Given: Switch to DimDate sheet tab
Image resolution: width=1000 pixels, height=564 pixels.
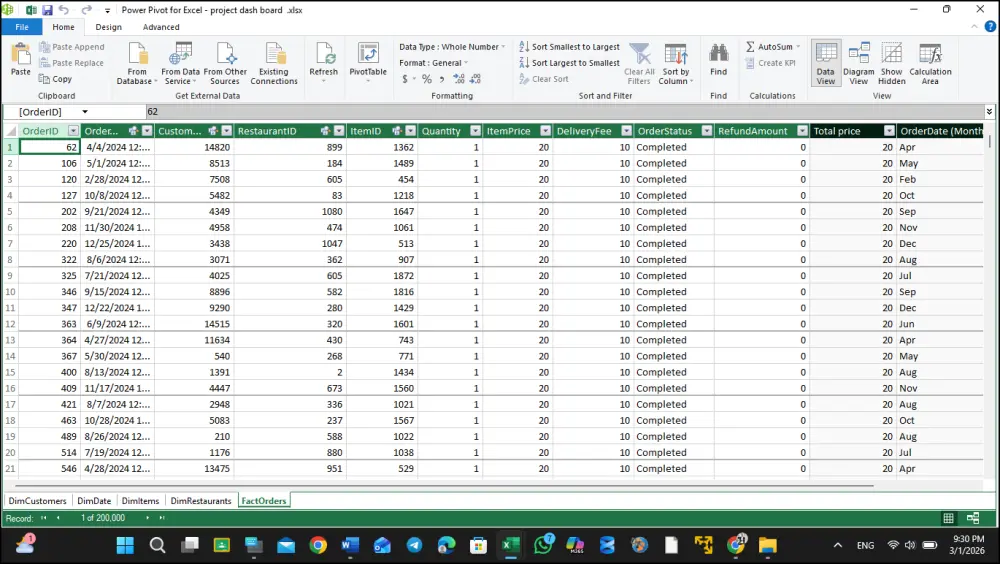Looking at the screenshot, I should click(x=94, y=501).
